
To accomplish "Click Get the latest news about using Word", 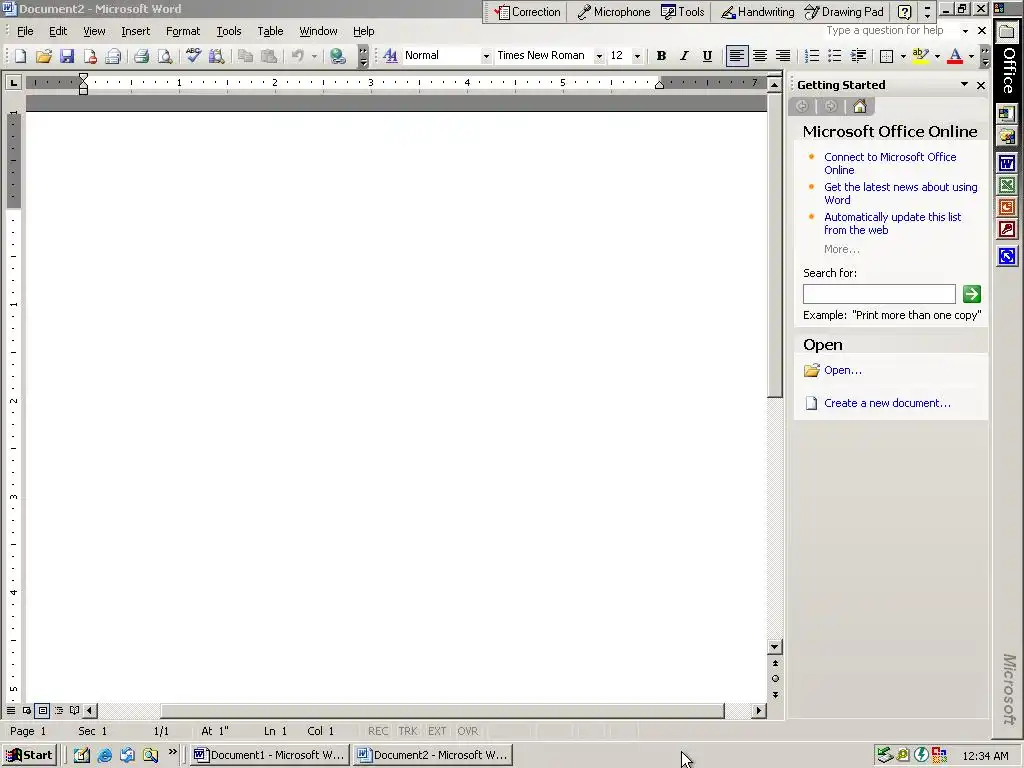I will pyautogui.click(x=901, y=193).
